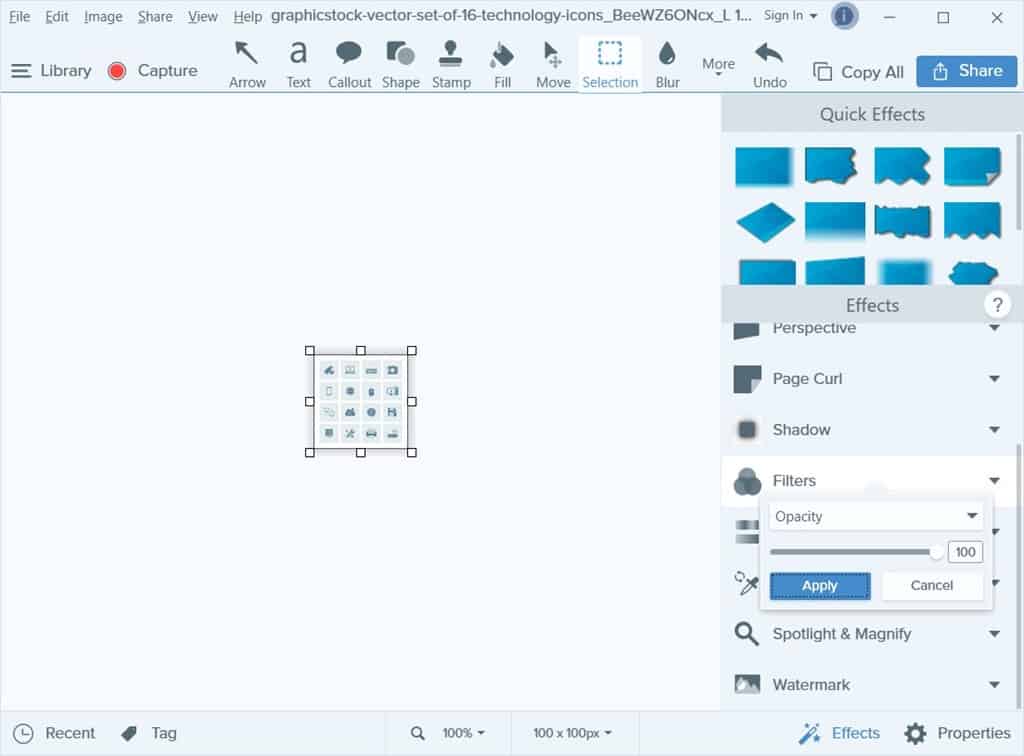Viewport: 1024px width, 756px height.
Task: Click the blue Share button
Action: (967, 71)
